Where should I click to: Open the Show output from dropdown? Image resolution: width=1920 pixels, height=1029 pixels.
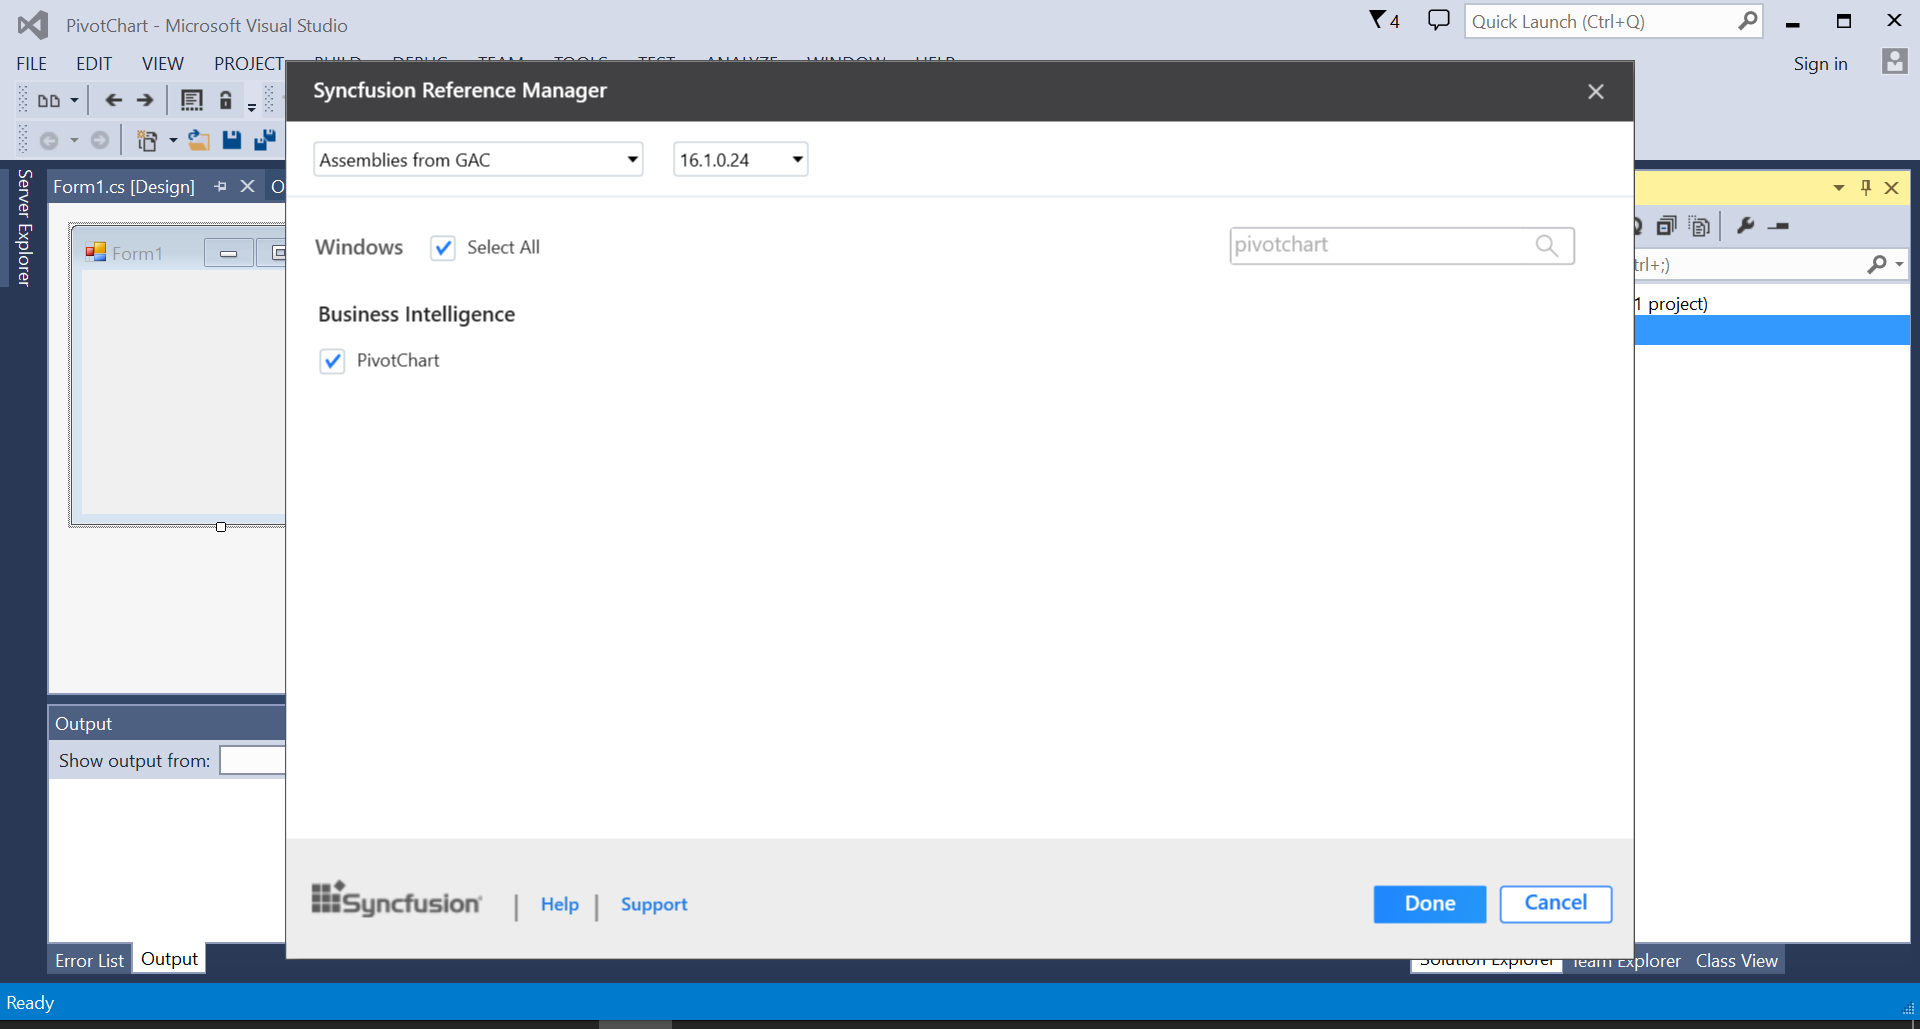(x=253, y=761)
